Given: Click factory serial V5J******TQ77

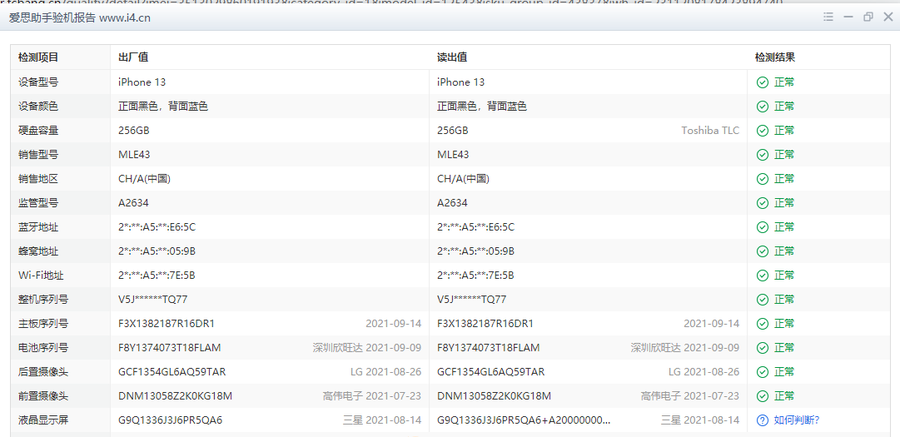Looking at the screenshot, I should pyautogui.click(x=153, y=299).
